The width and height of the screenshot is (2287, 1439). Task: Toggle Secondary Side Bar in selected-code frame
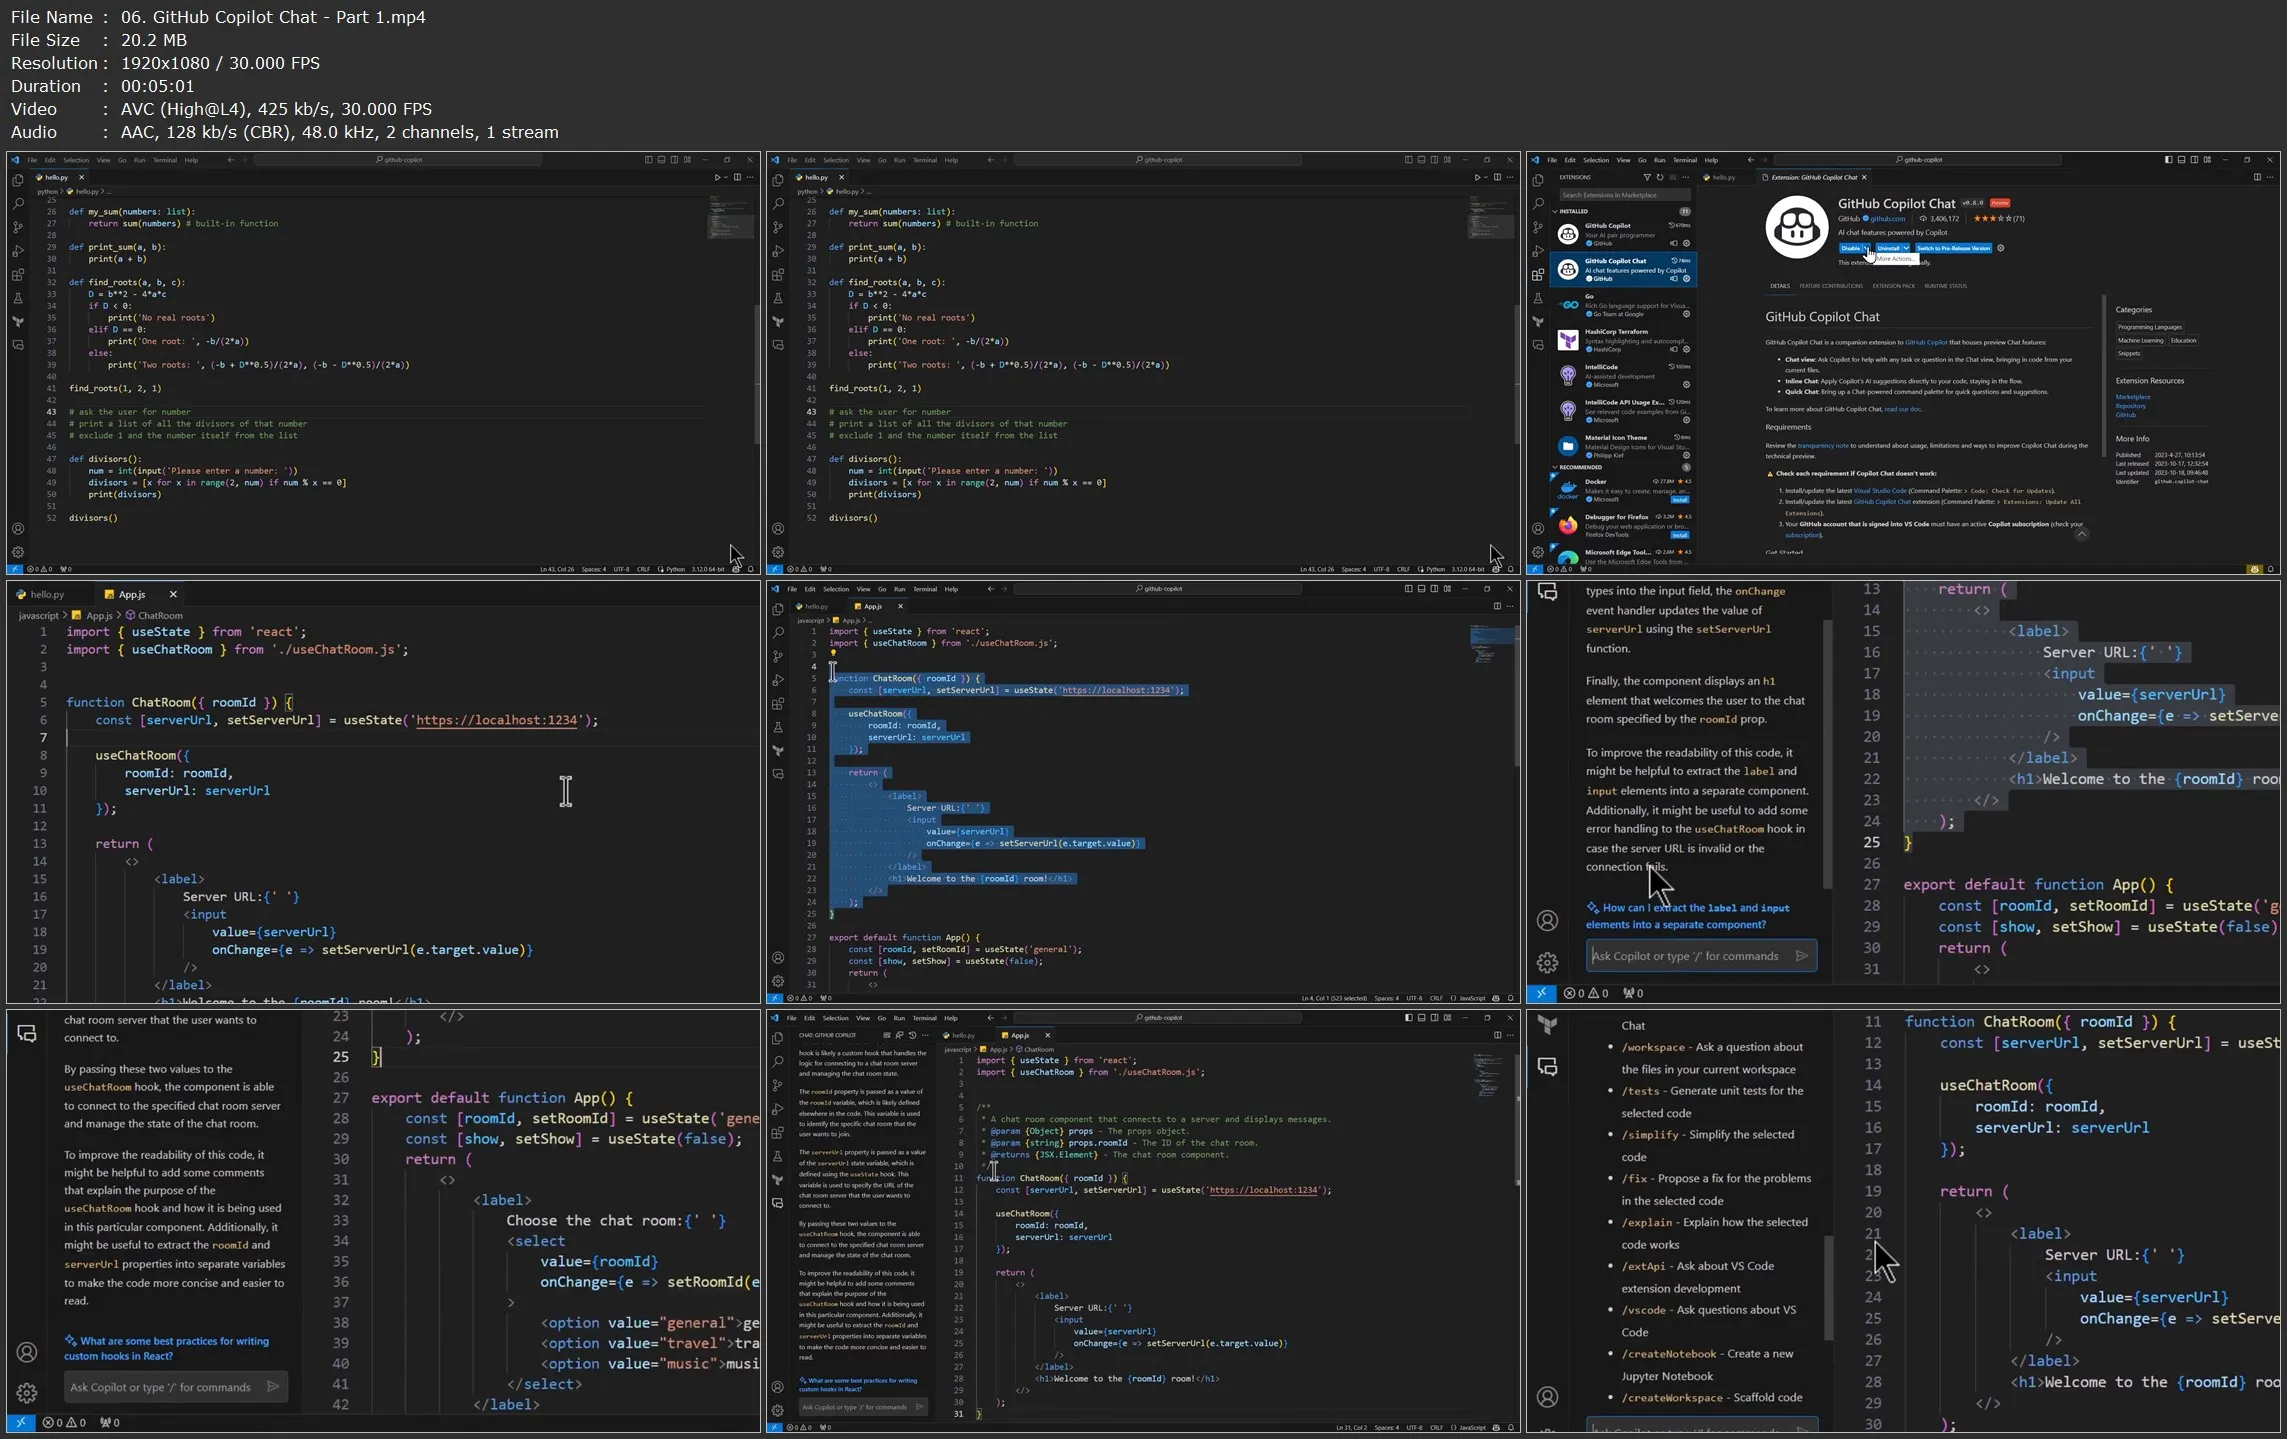(x=1434, y=589)
